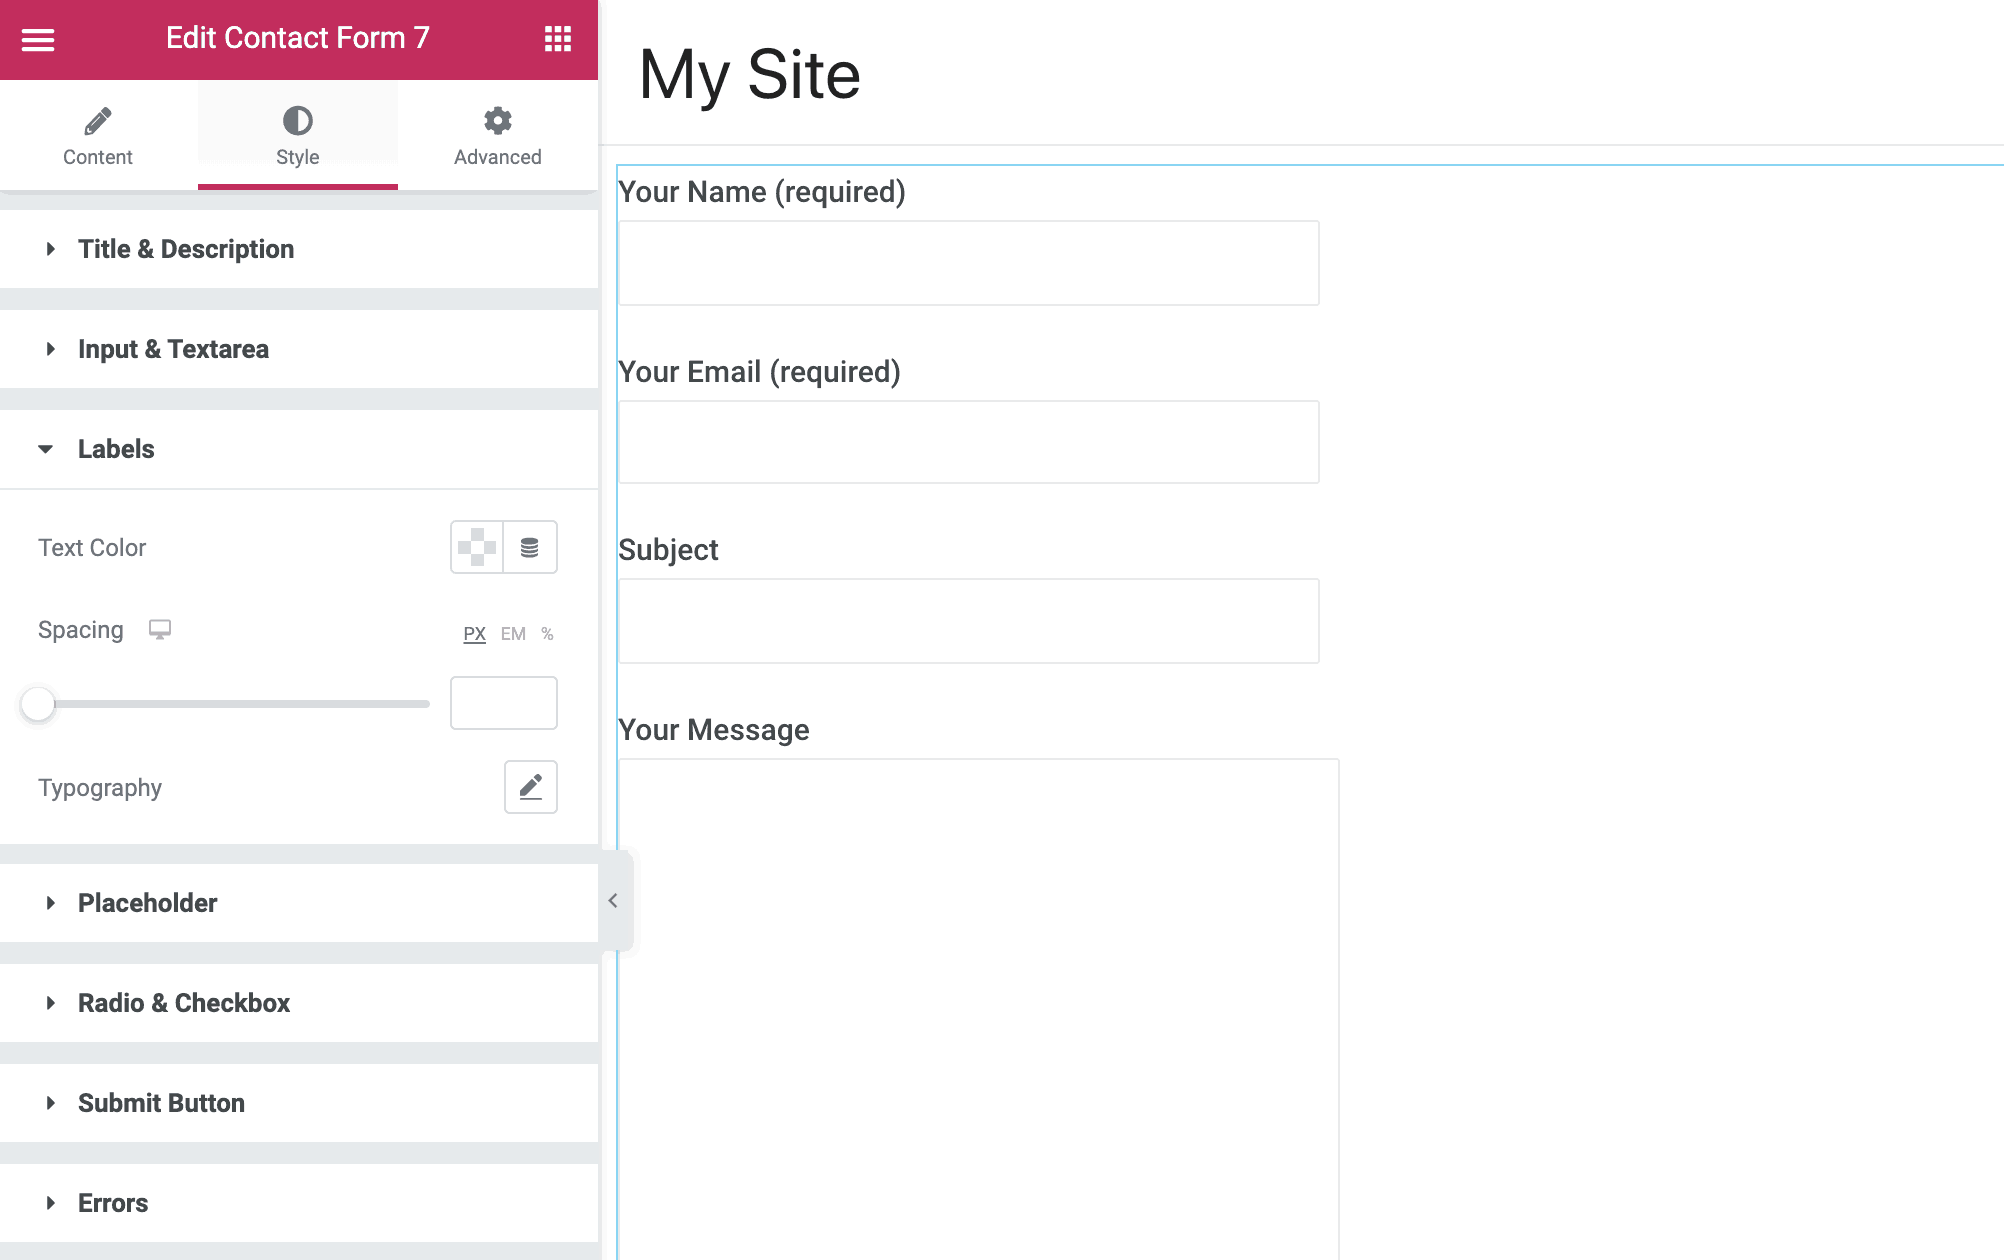2004x1260 pixels.
Task: Click the Spacing responsive device icon
Action: pyautogui.click(x=161, y=630)
